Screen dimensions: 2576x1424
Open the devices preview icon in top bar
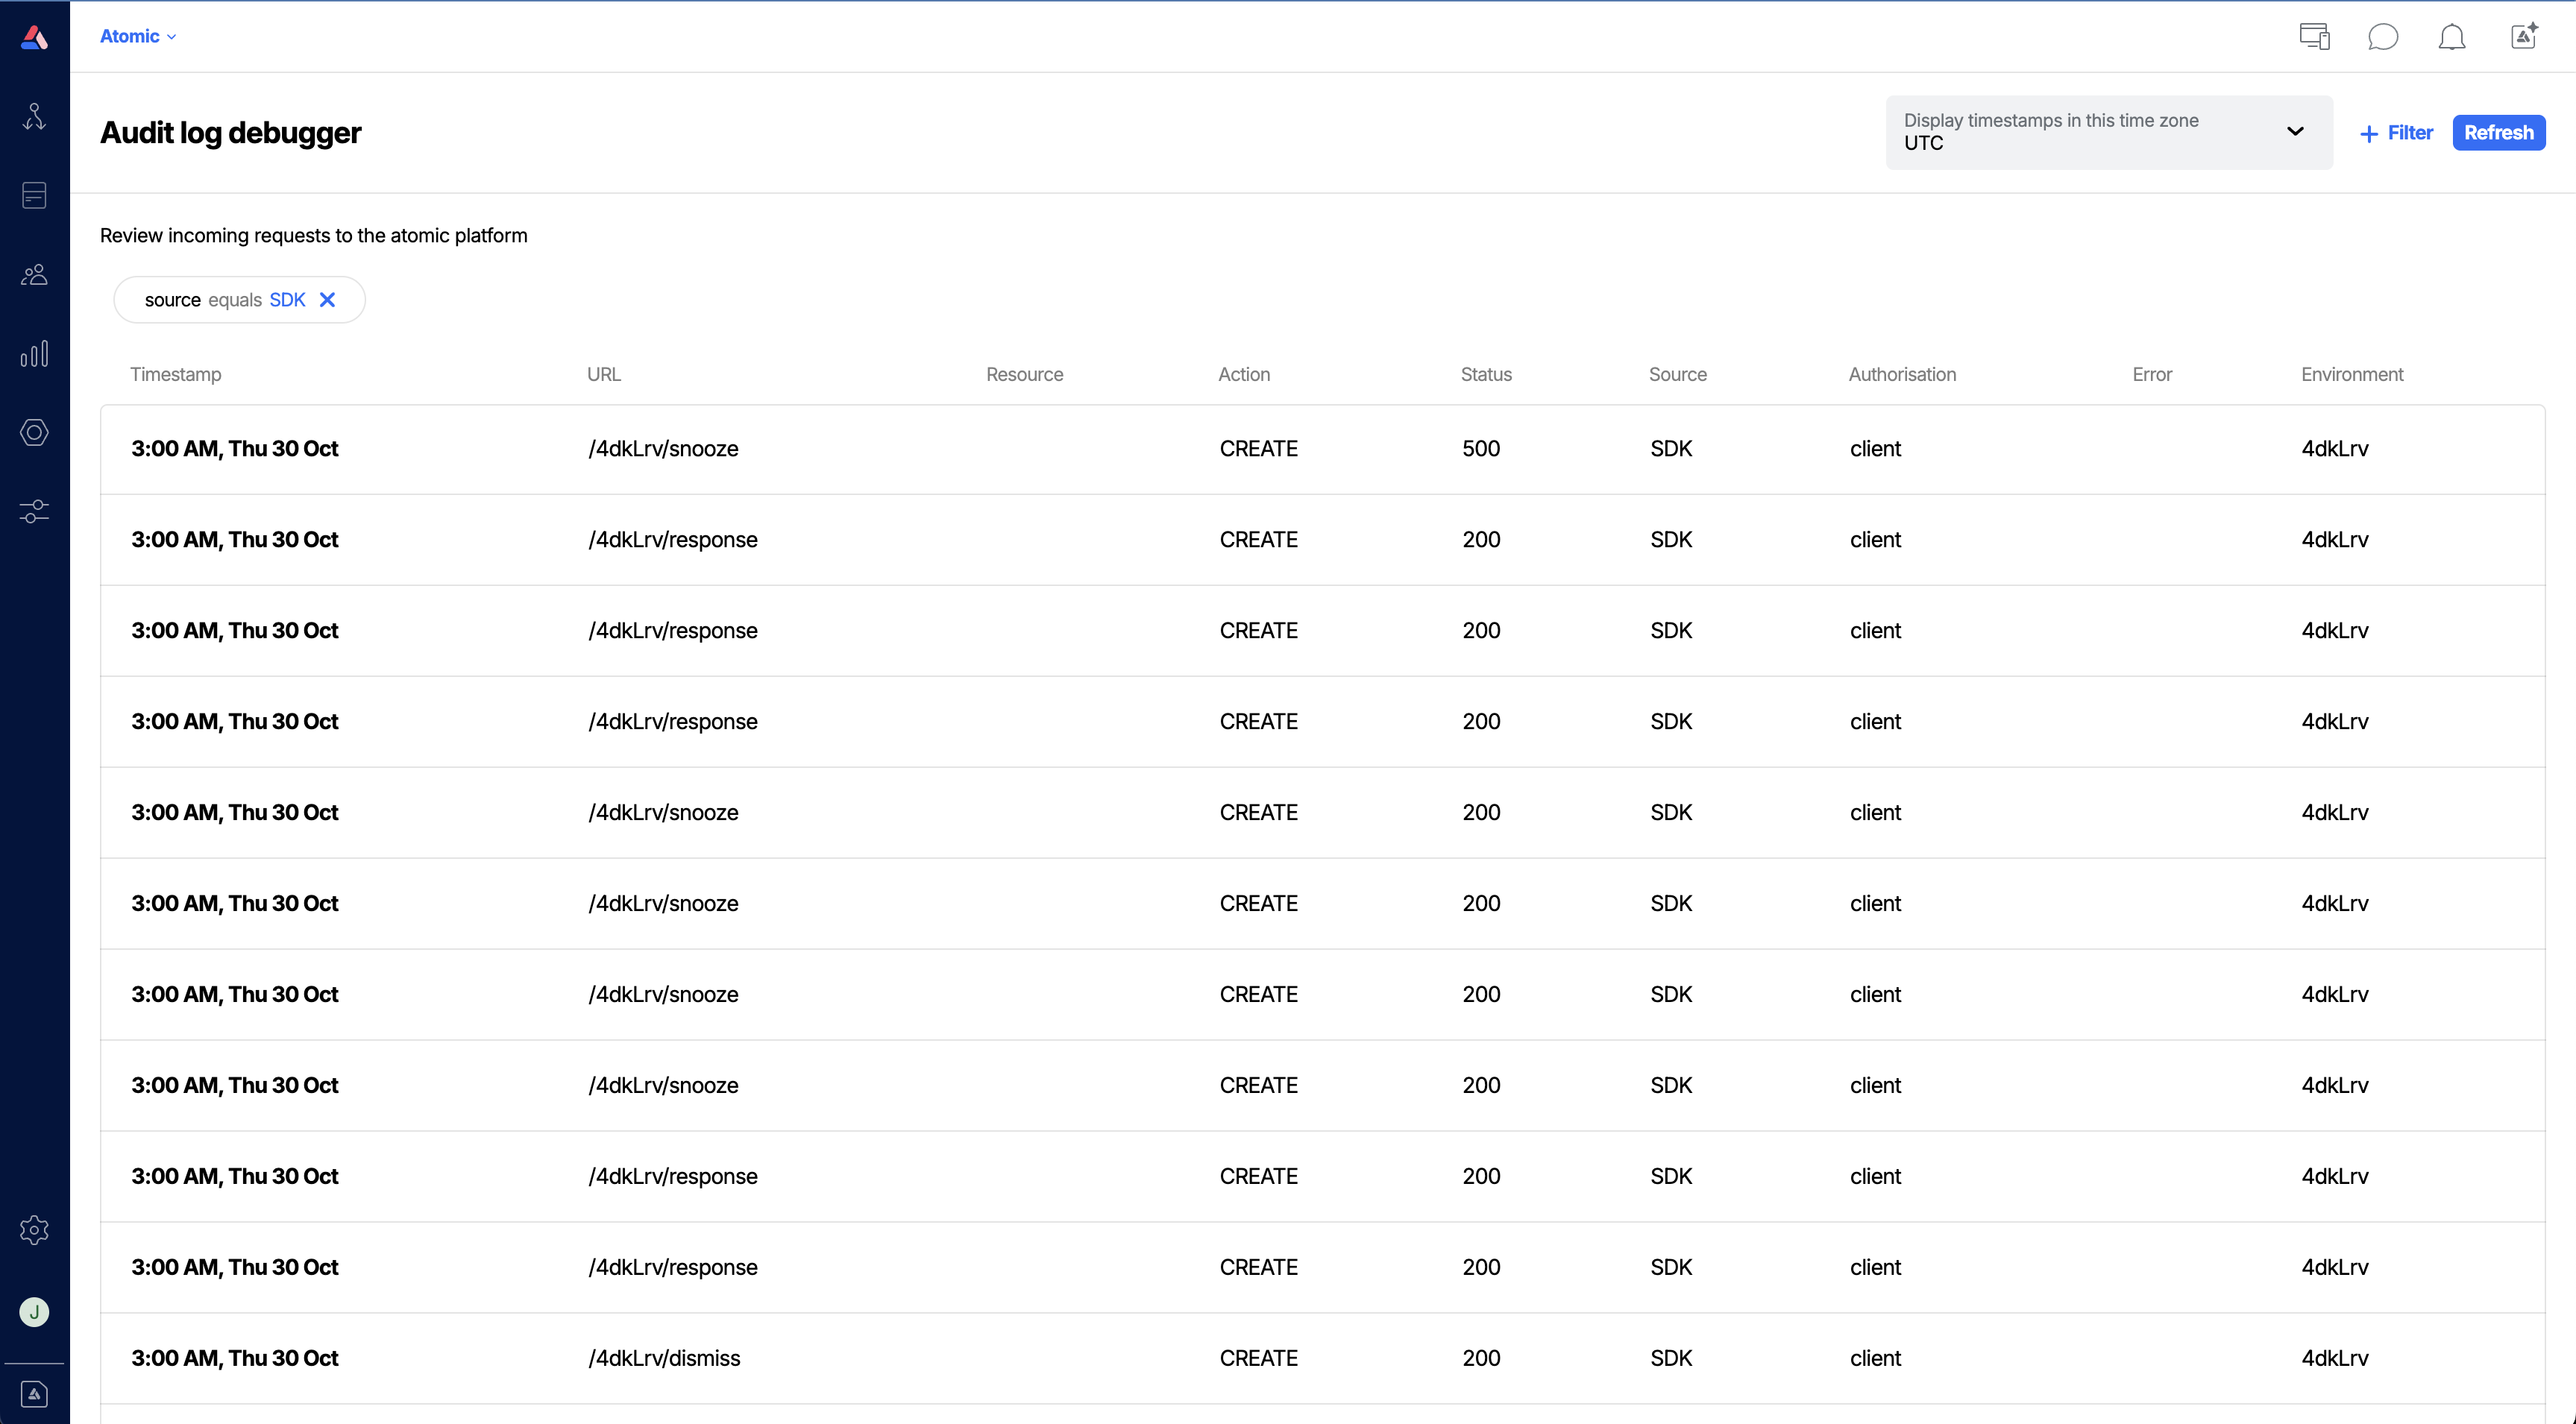point(2315,36)
